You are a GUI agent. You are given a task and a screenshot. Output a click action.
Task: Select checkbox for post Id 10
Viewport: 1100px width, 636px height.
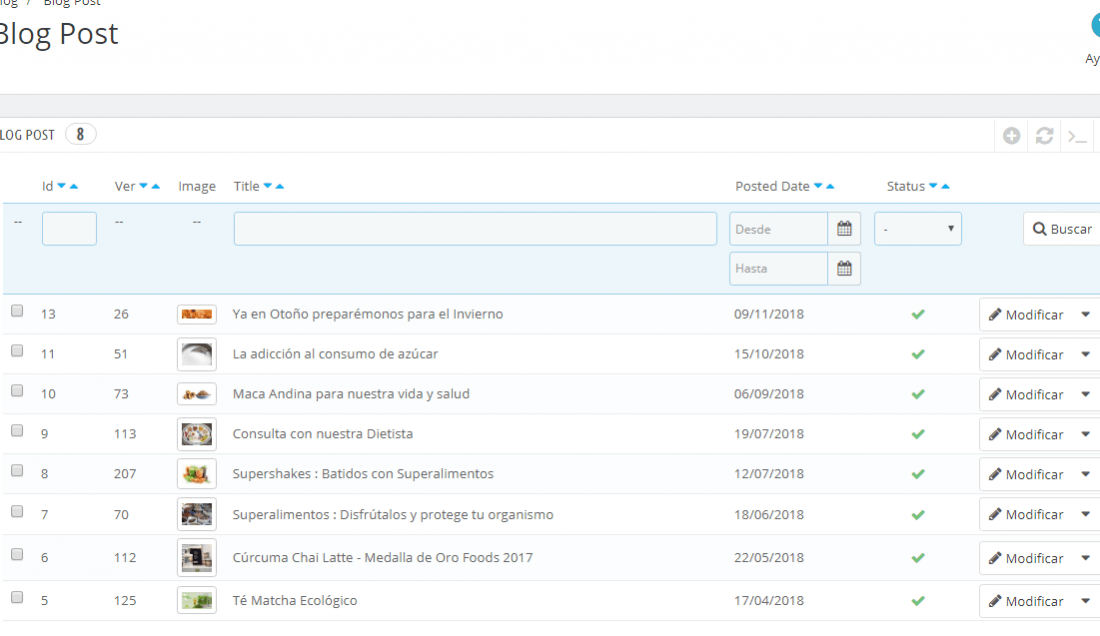tap(17, 391)
